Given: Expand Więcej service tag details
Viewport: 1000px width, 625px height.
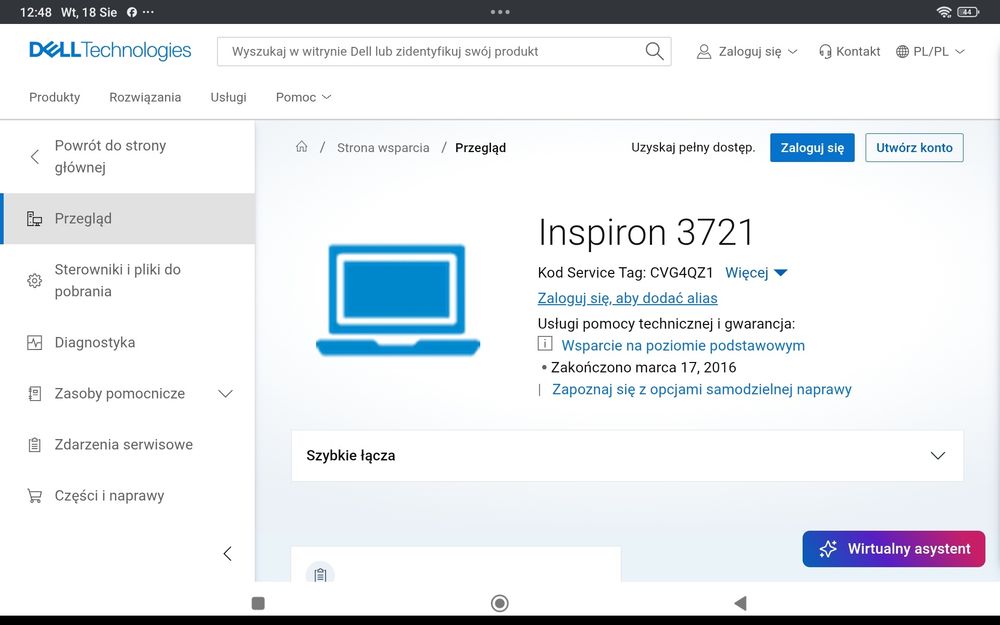Looking at the screenshot, I should tap(756, 273).
